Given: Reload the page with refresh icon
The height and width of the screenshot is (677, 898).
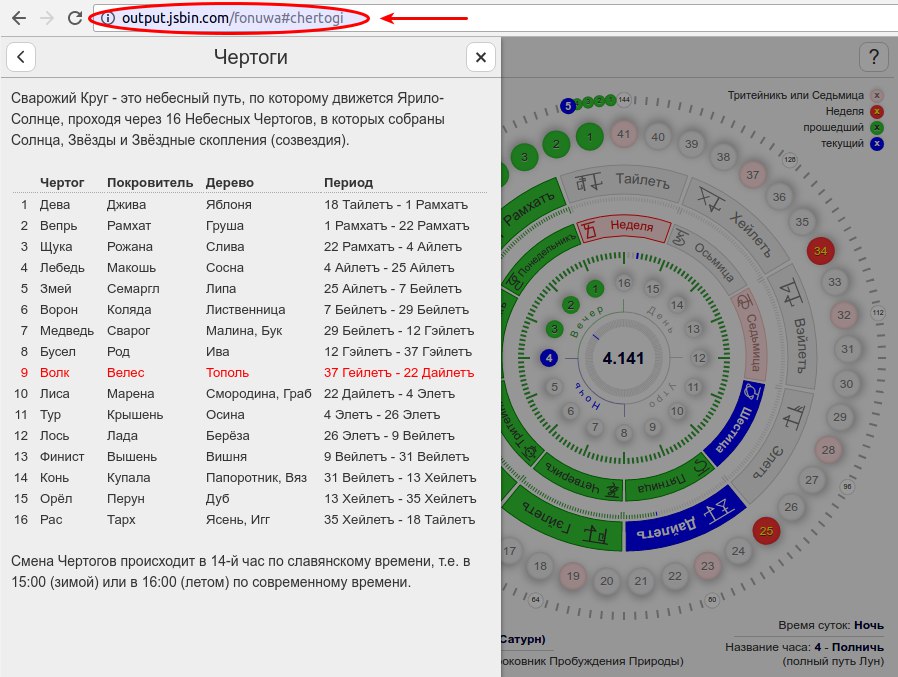Looking at the screenshot, I should 75,18.
